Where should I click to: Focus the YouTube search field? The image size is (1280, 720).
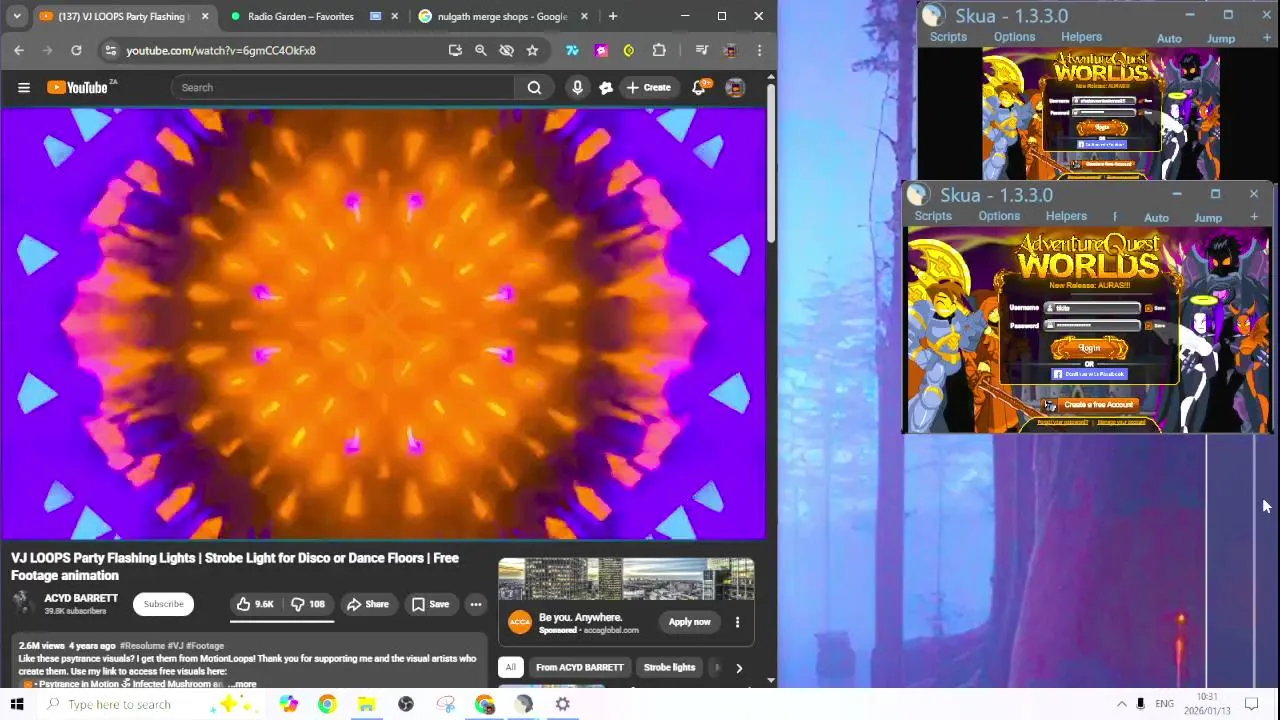343,87
